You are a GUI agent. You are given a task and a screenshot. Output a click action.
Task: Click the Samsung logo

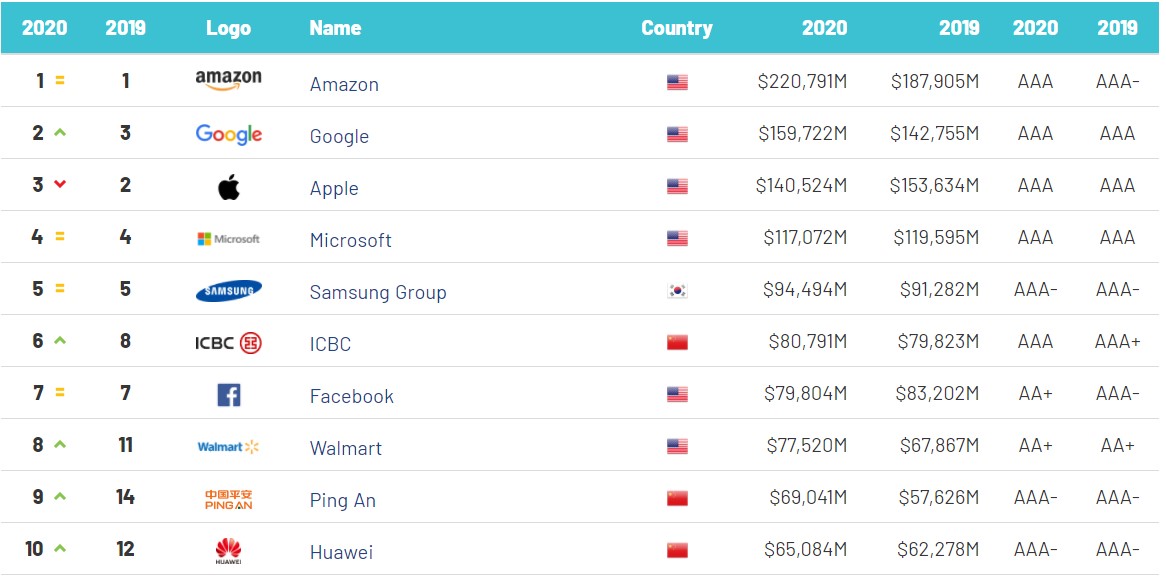228,291
